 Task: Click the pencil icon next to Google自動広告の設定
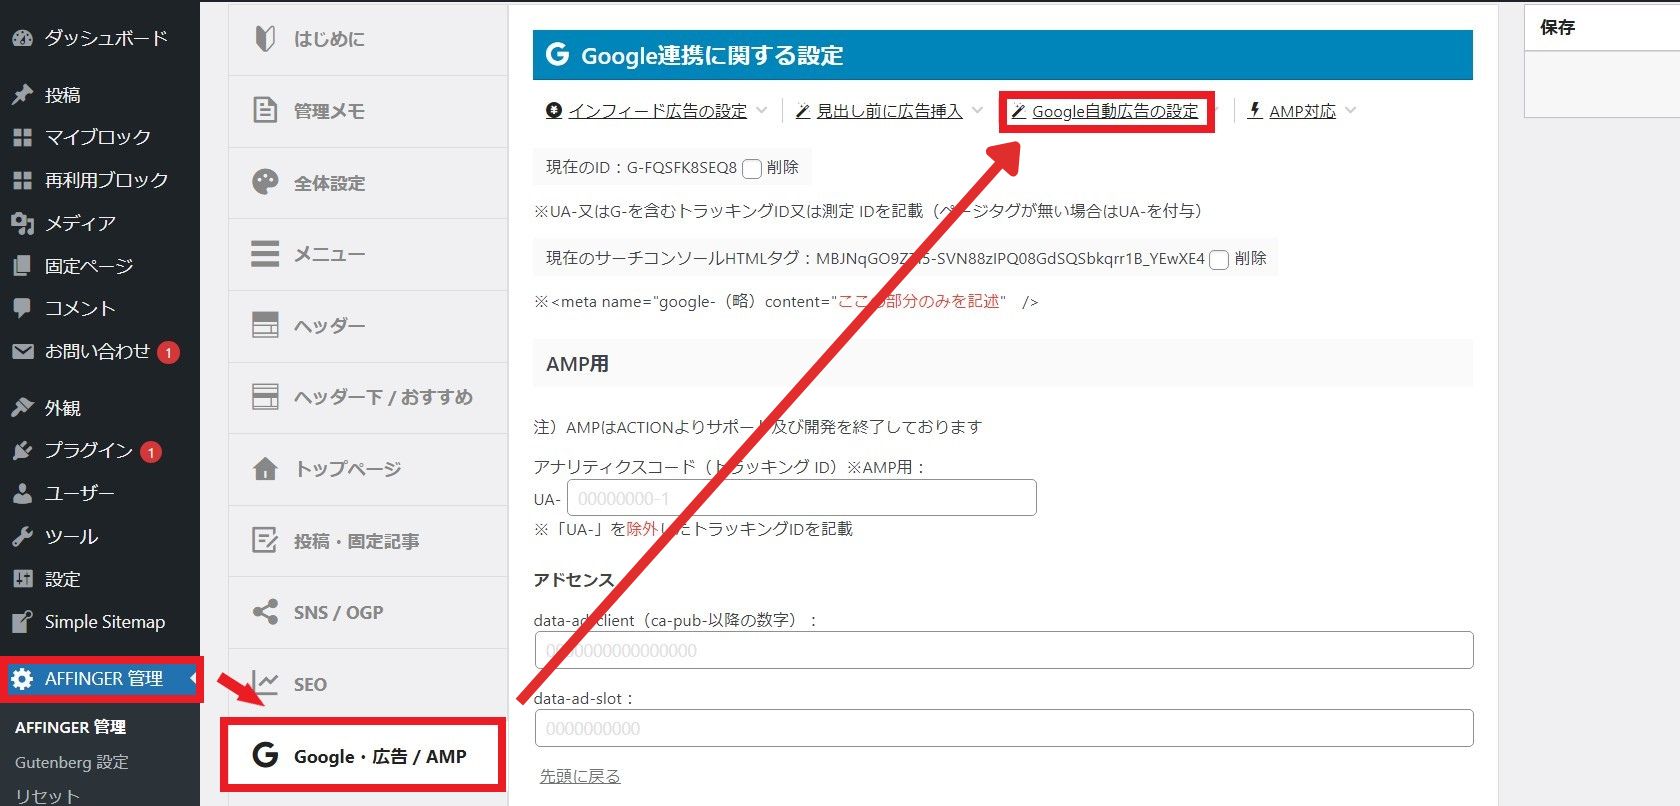1018,111
